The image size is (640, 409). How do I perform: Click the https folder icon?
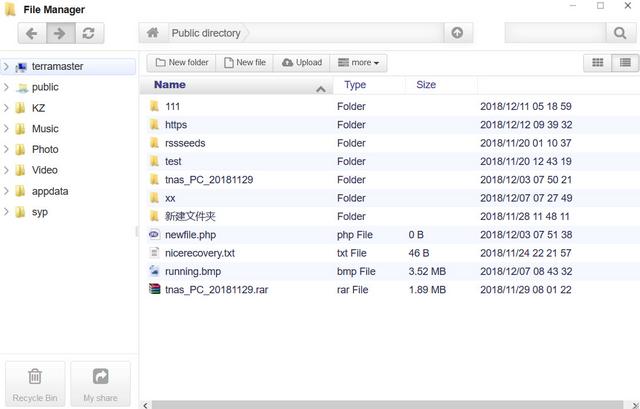coord(154,124)
